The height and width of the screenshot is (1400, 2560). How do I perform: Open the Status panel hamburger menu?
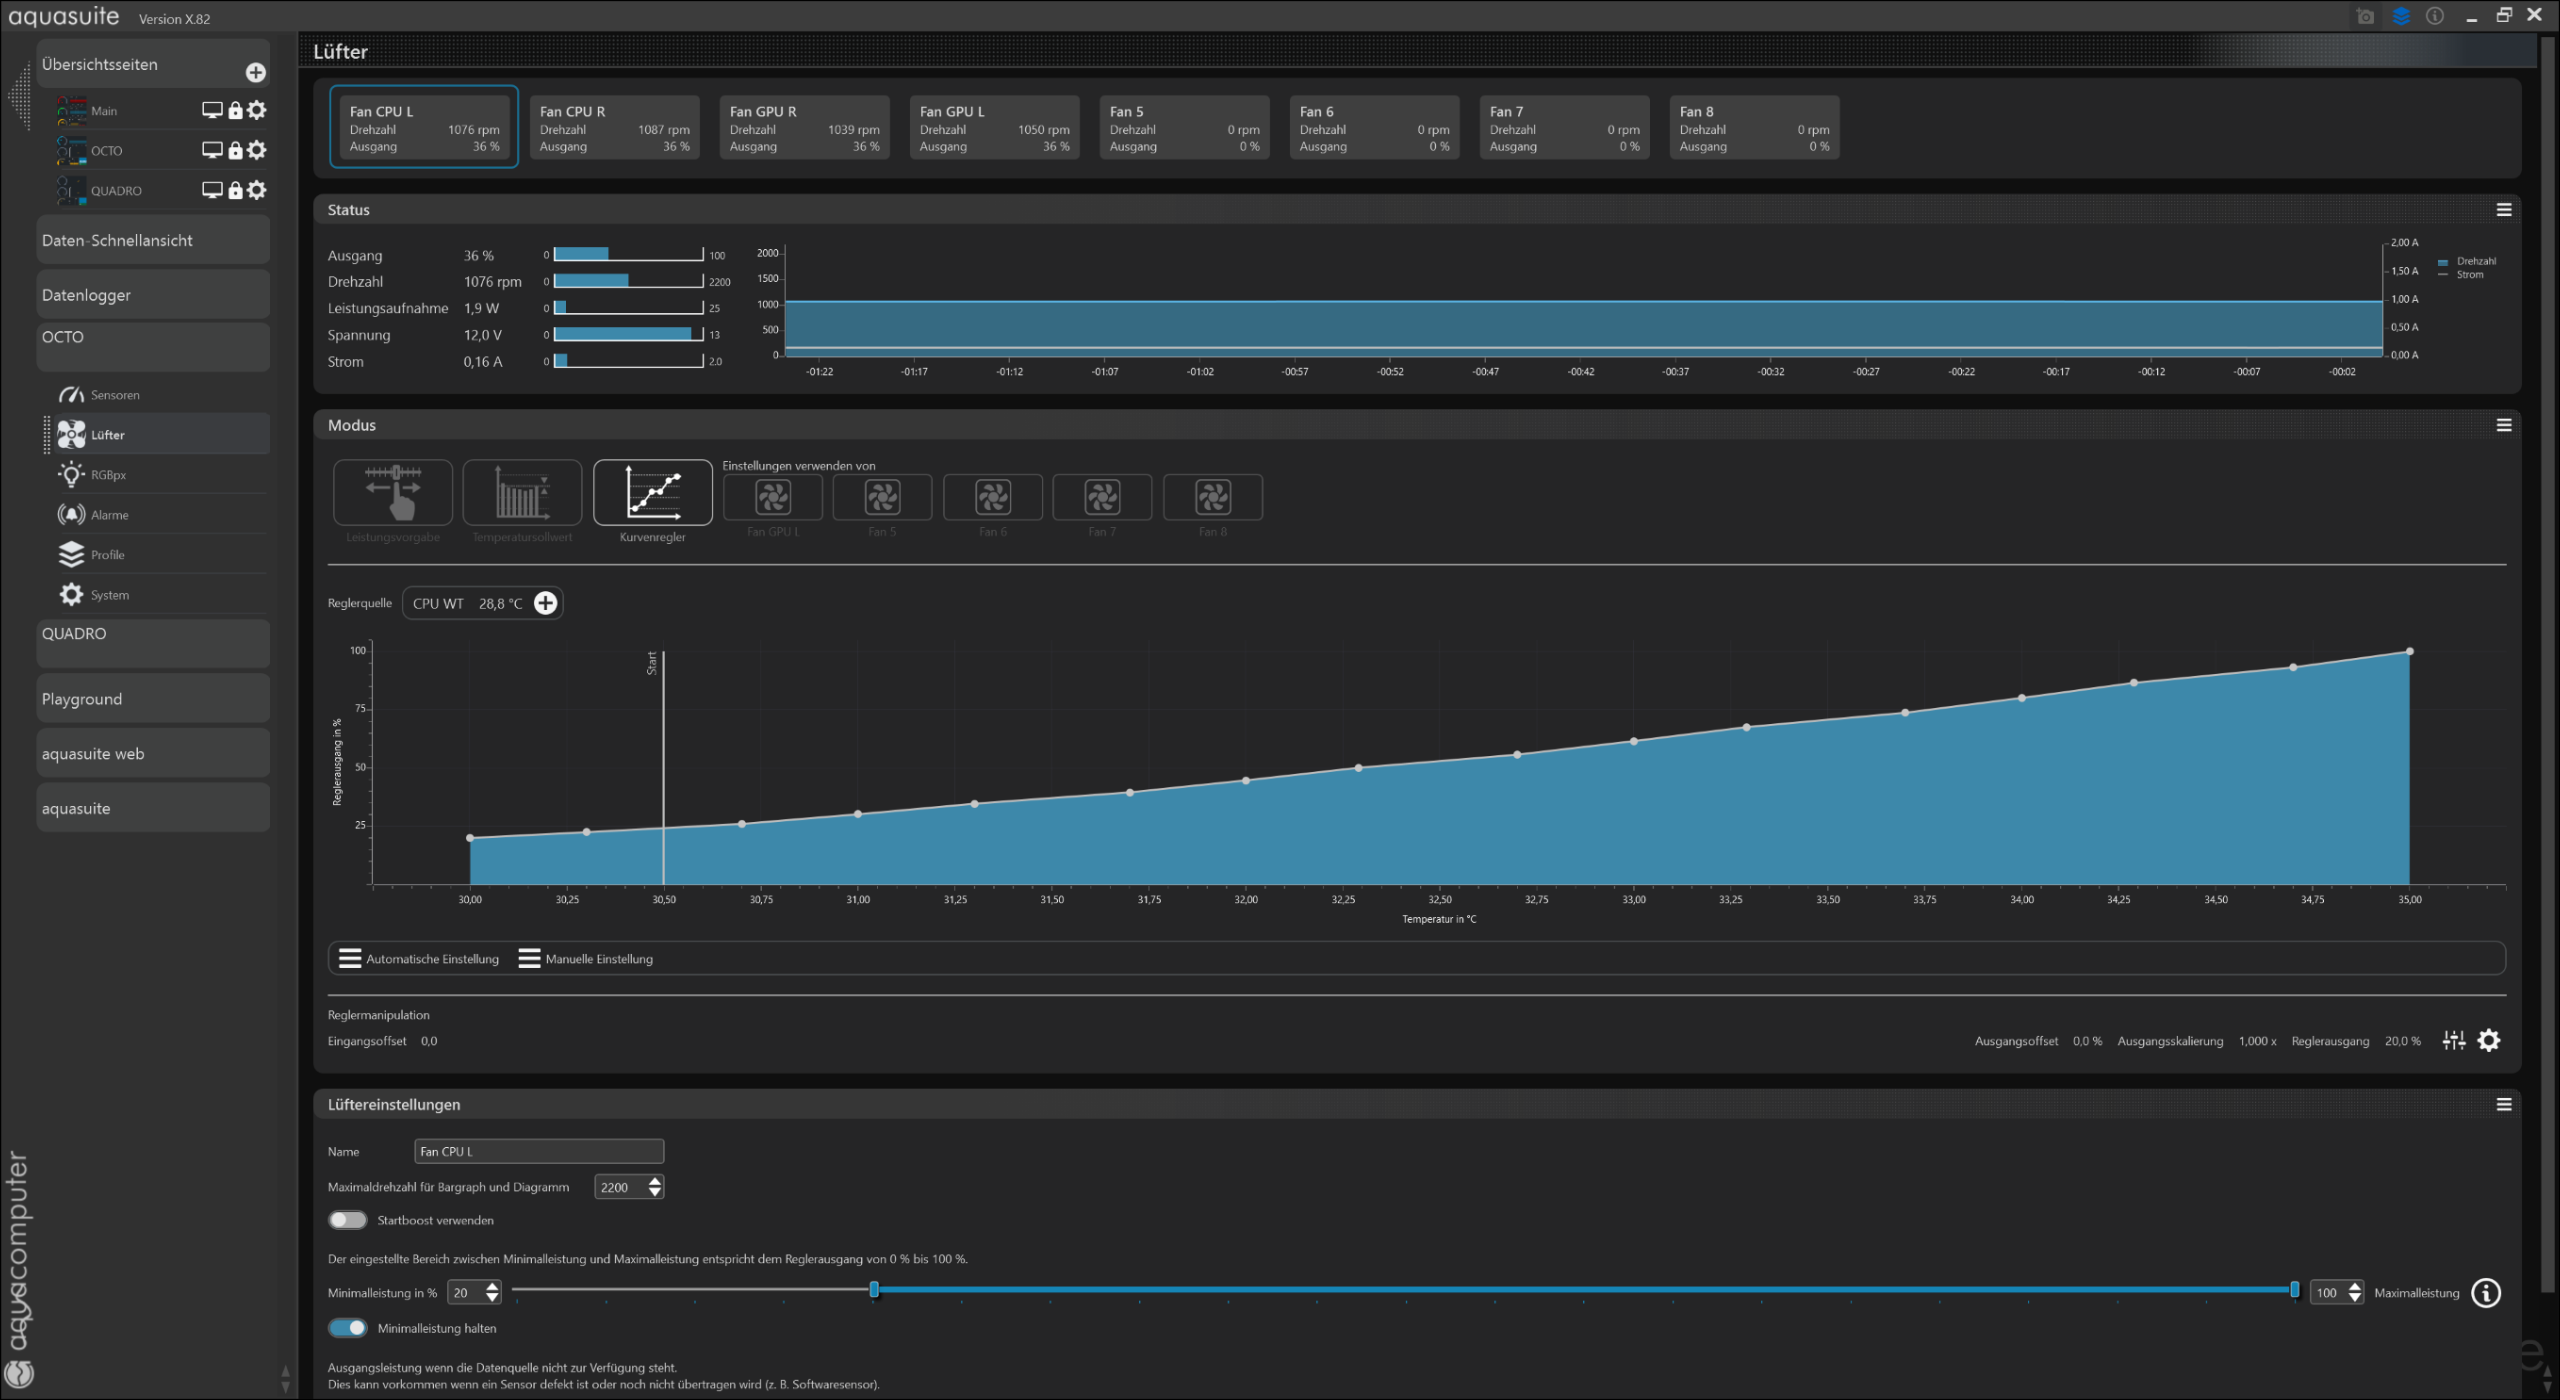(2504, 210)
